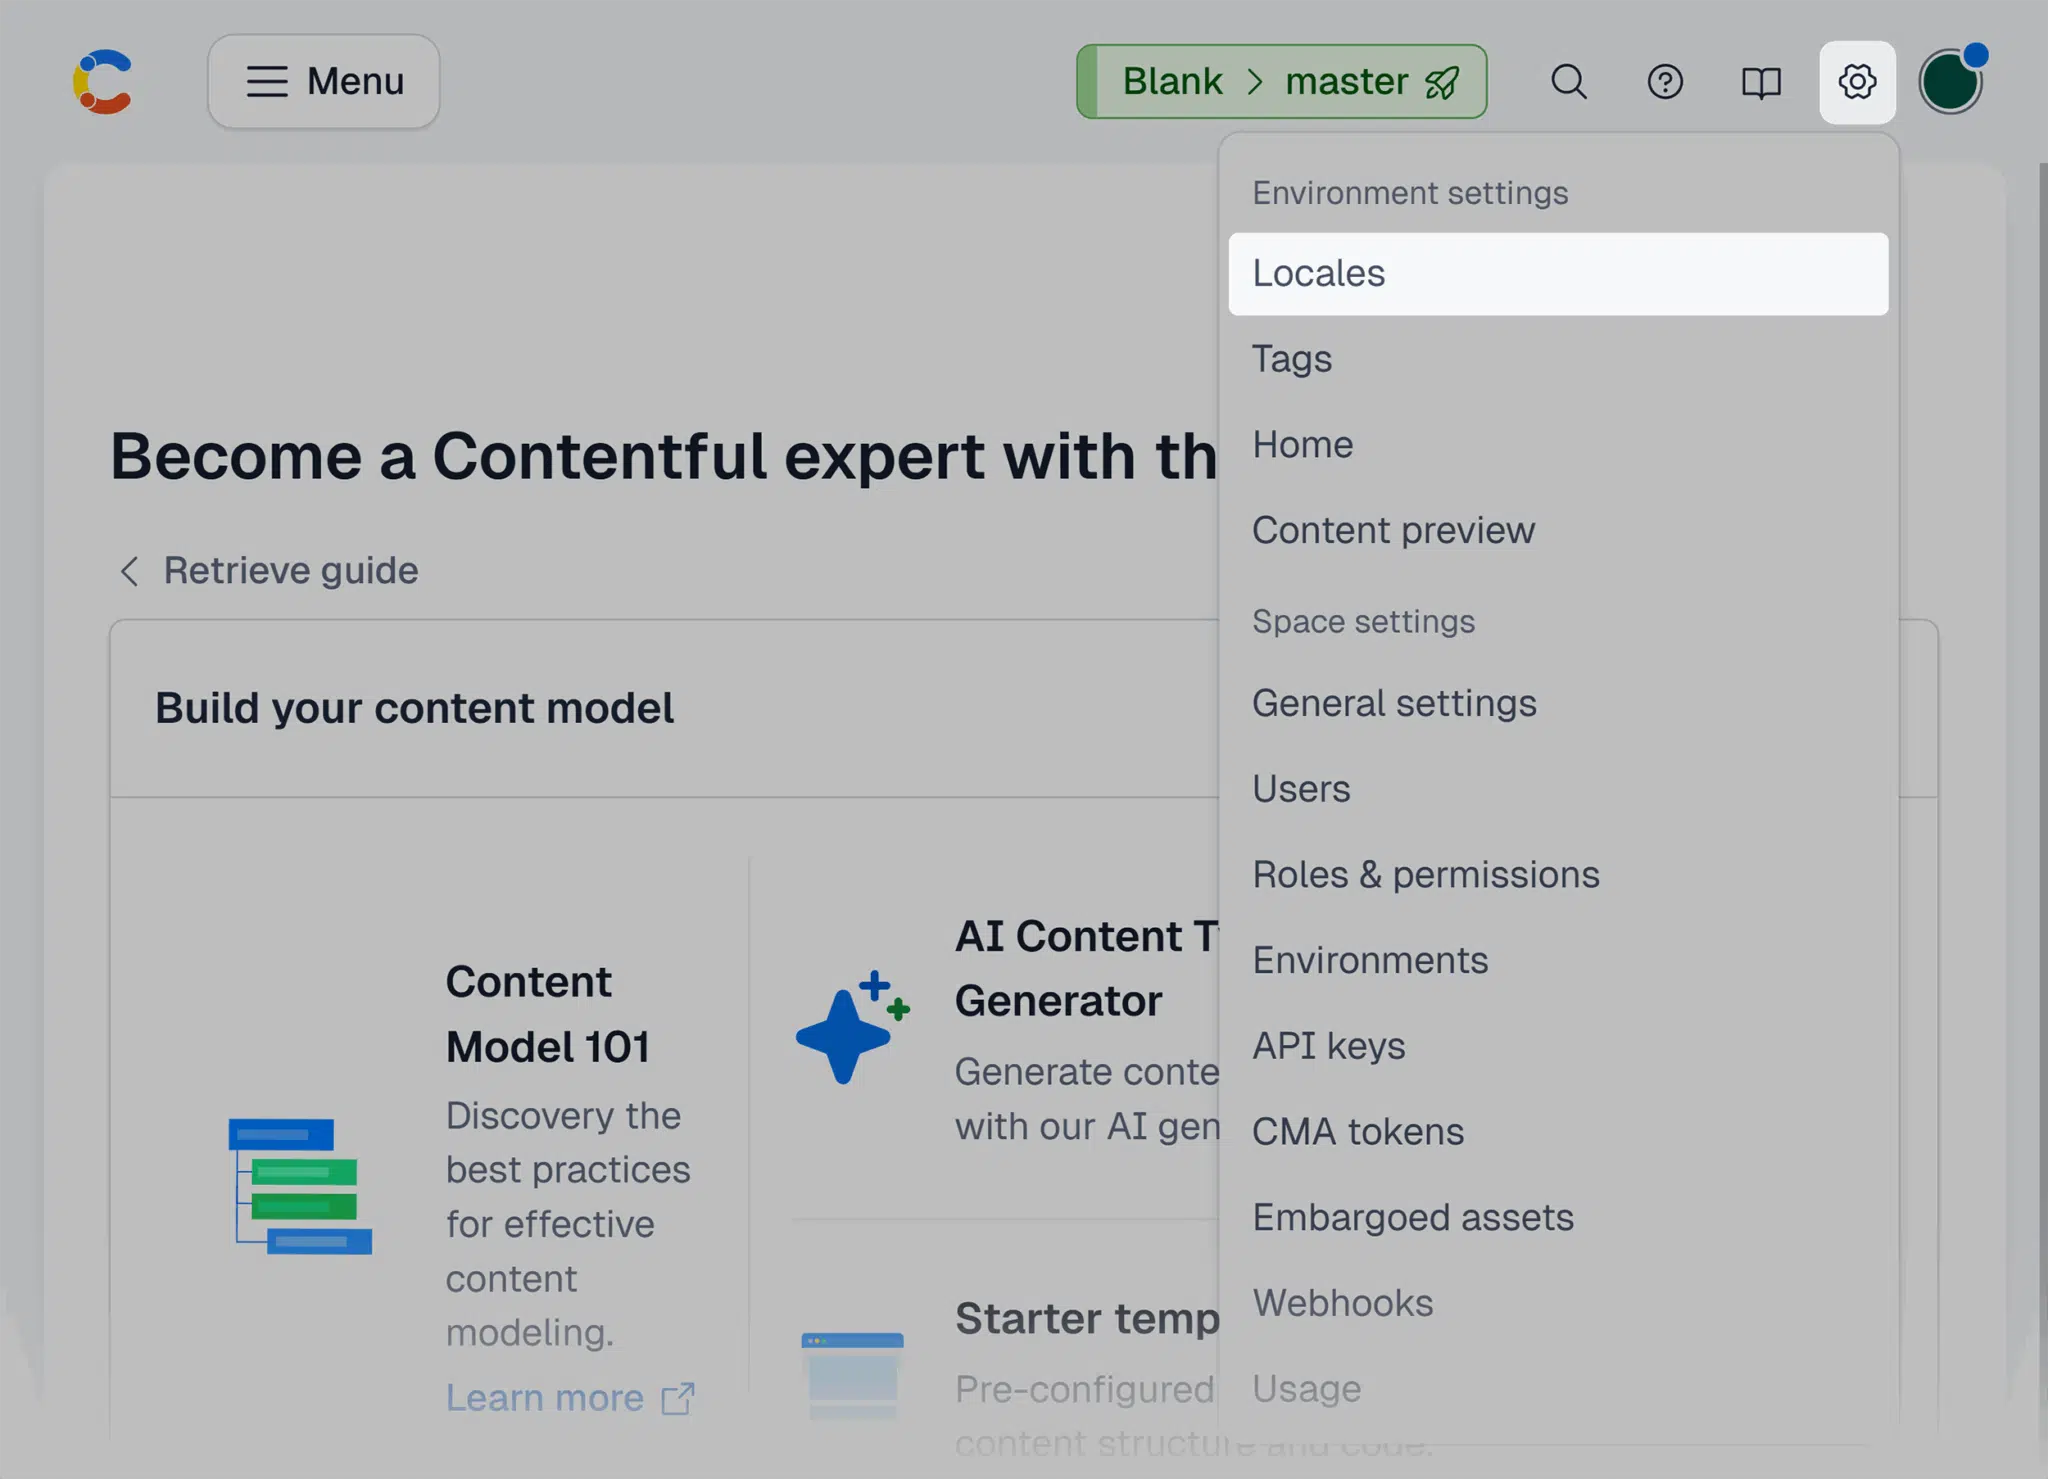
Task: Open the Blank > master environment switcher
Action: [x=1281, y=81]
